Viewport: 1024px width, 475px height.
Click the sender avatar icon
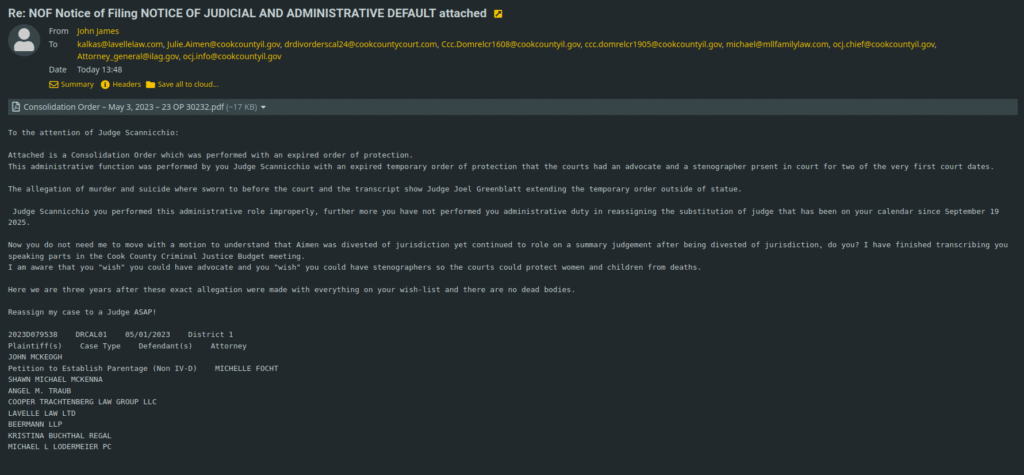(x=24, y=40)
